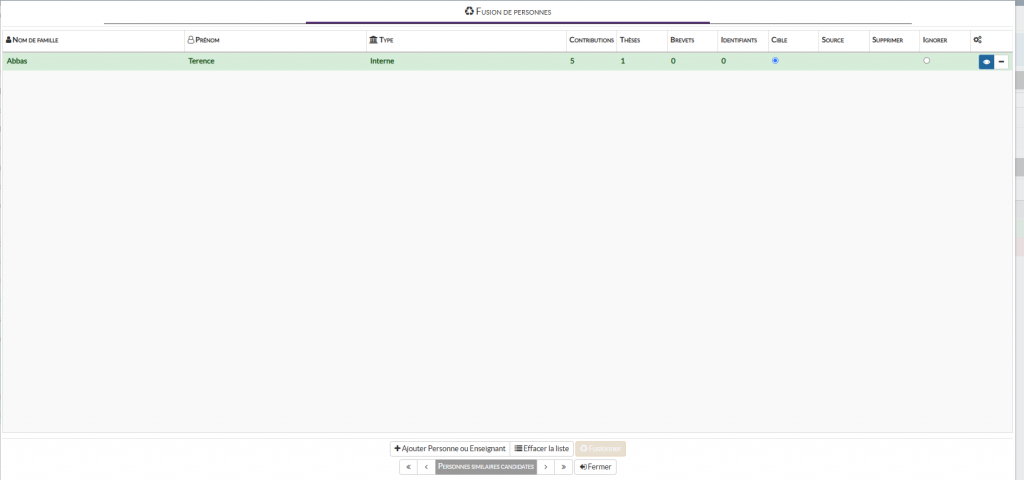Image resolution: width=1024 pixels, height=480 pixels.
Task: Select Ignorer radio for Abbas Terence
Action: [927, 61]
